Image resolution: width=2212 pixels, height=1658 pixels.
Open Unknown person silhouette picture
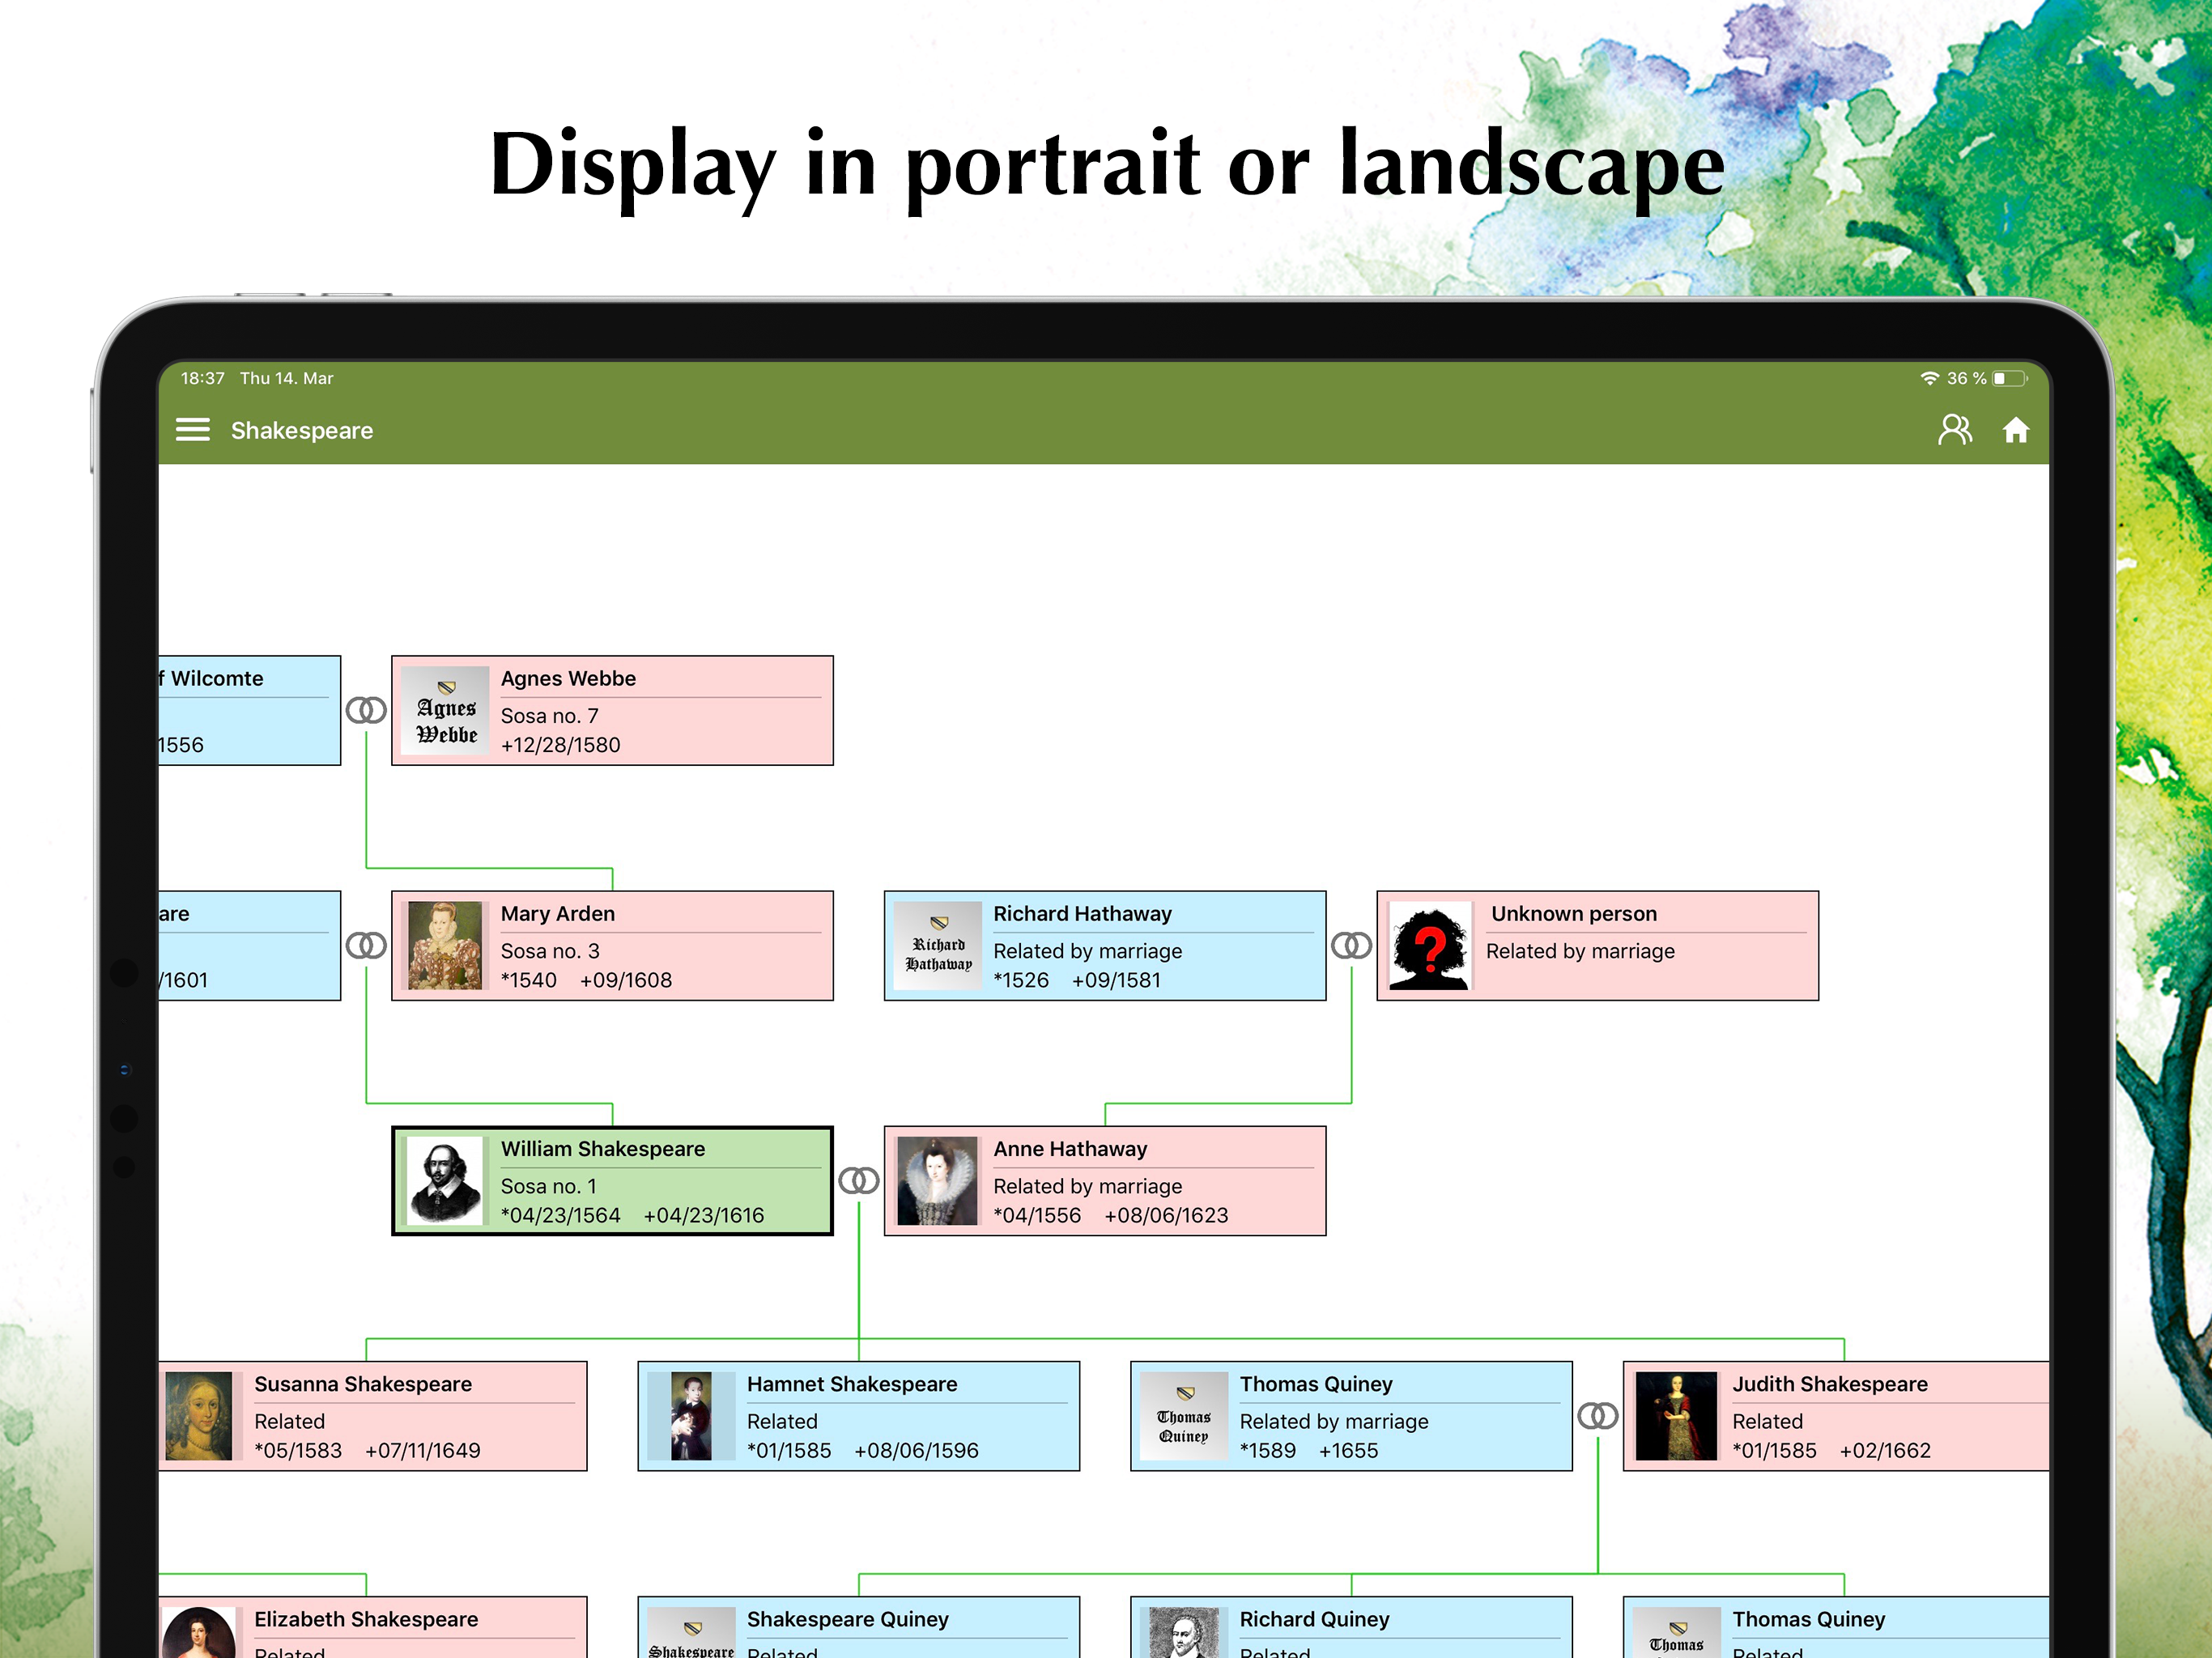click(1430, 945)
